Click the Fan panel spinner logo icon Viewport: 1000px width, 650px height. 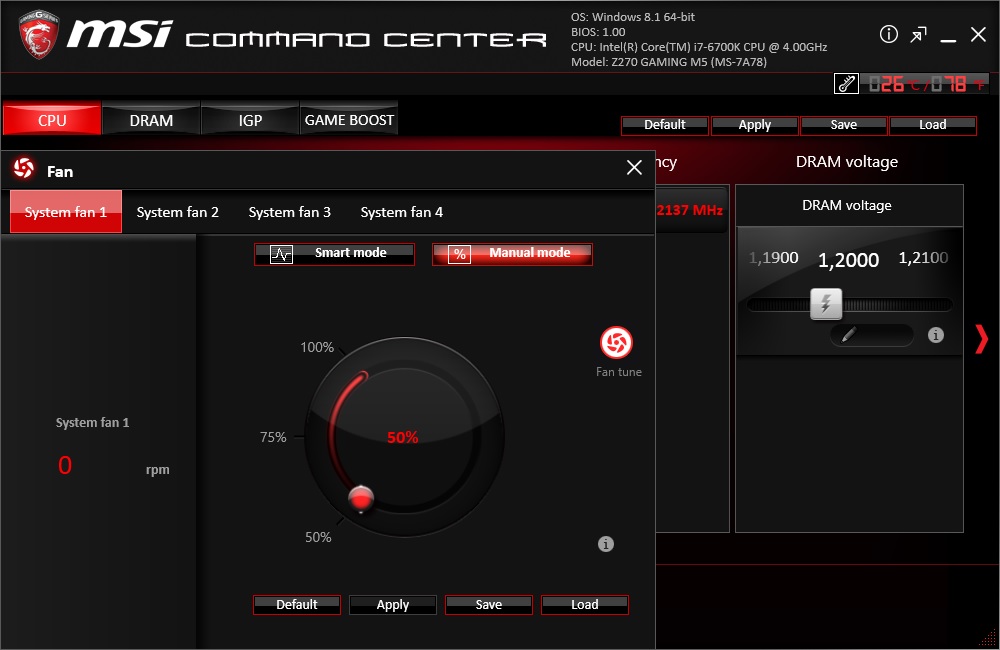24,169
